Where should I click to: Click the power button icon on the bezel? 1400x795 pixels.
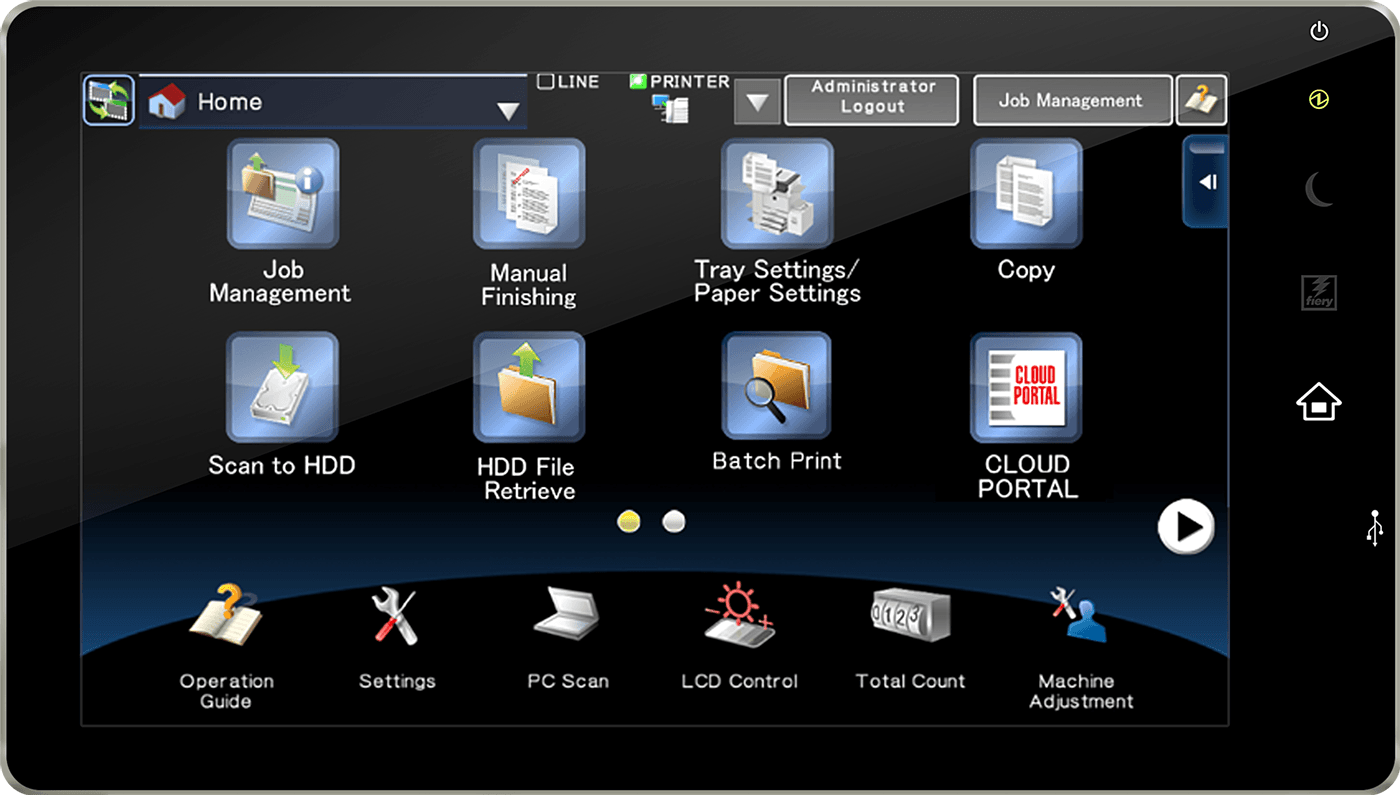pos(1319,32)
